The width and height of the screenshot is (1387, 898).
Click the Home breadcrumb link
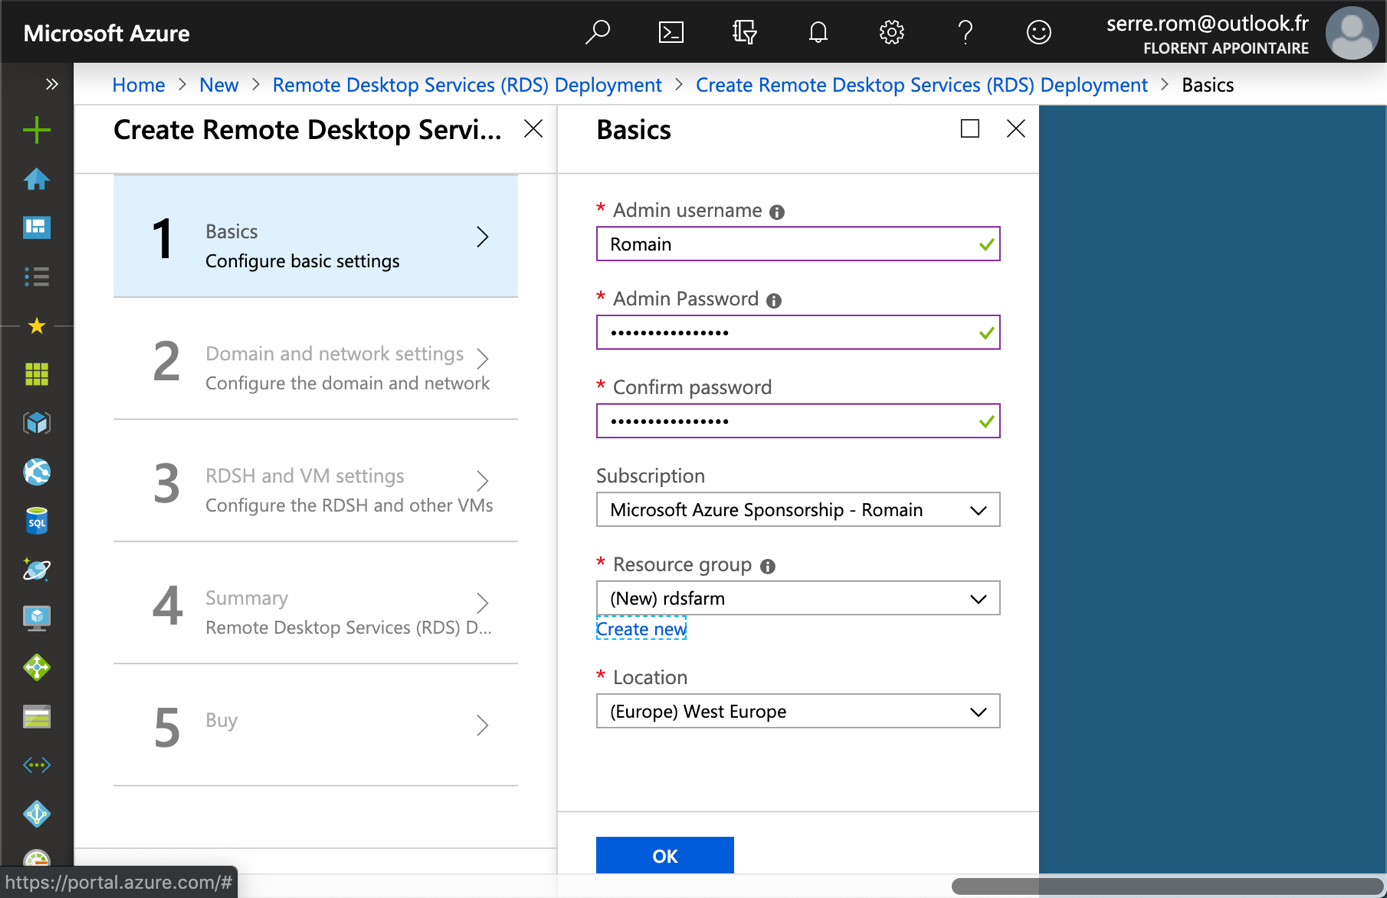tap(138, 85)
